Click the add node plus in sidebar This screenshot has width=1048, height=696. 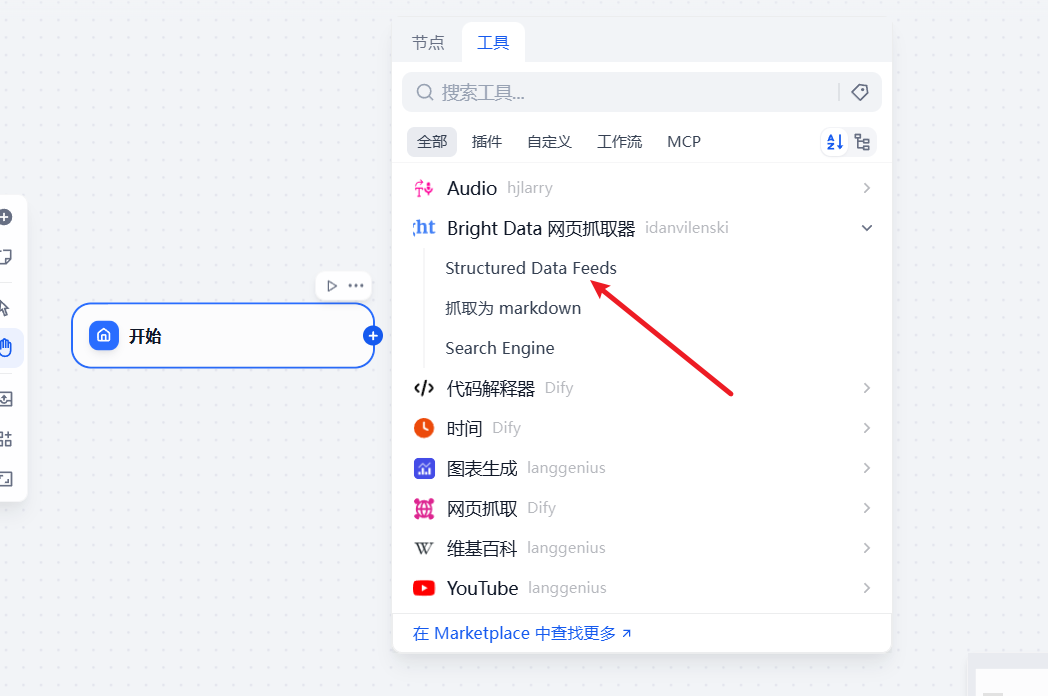[x=5, y=217]
